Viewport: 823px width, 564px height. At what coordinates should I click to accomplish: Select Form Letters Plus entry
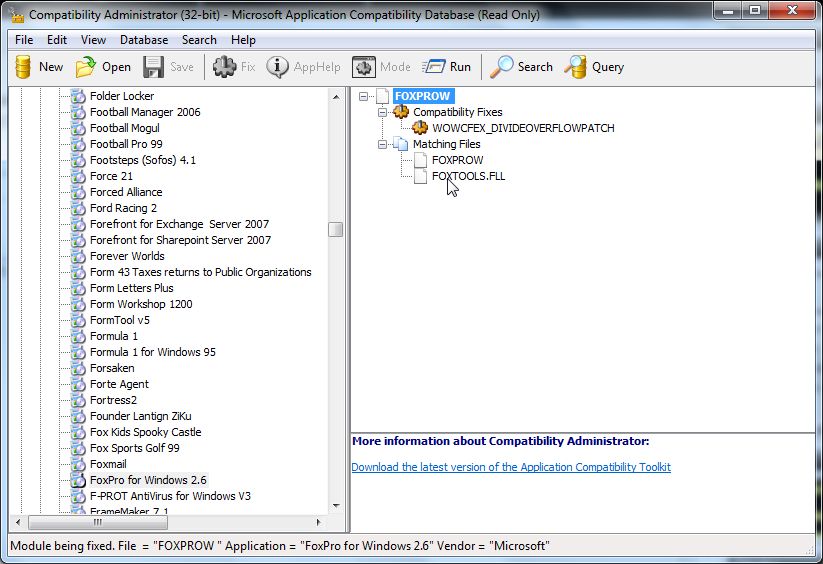(132, 288)
